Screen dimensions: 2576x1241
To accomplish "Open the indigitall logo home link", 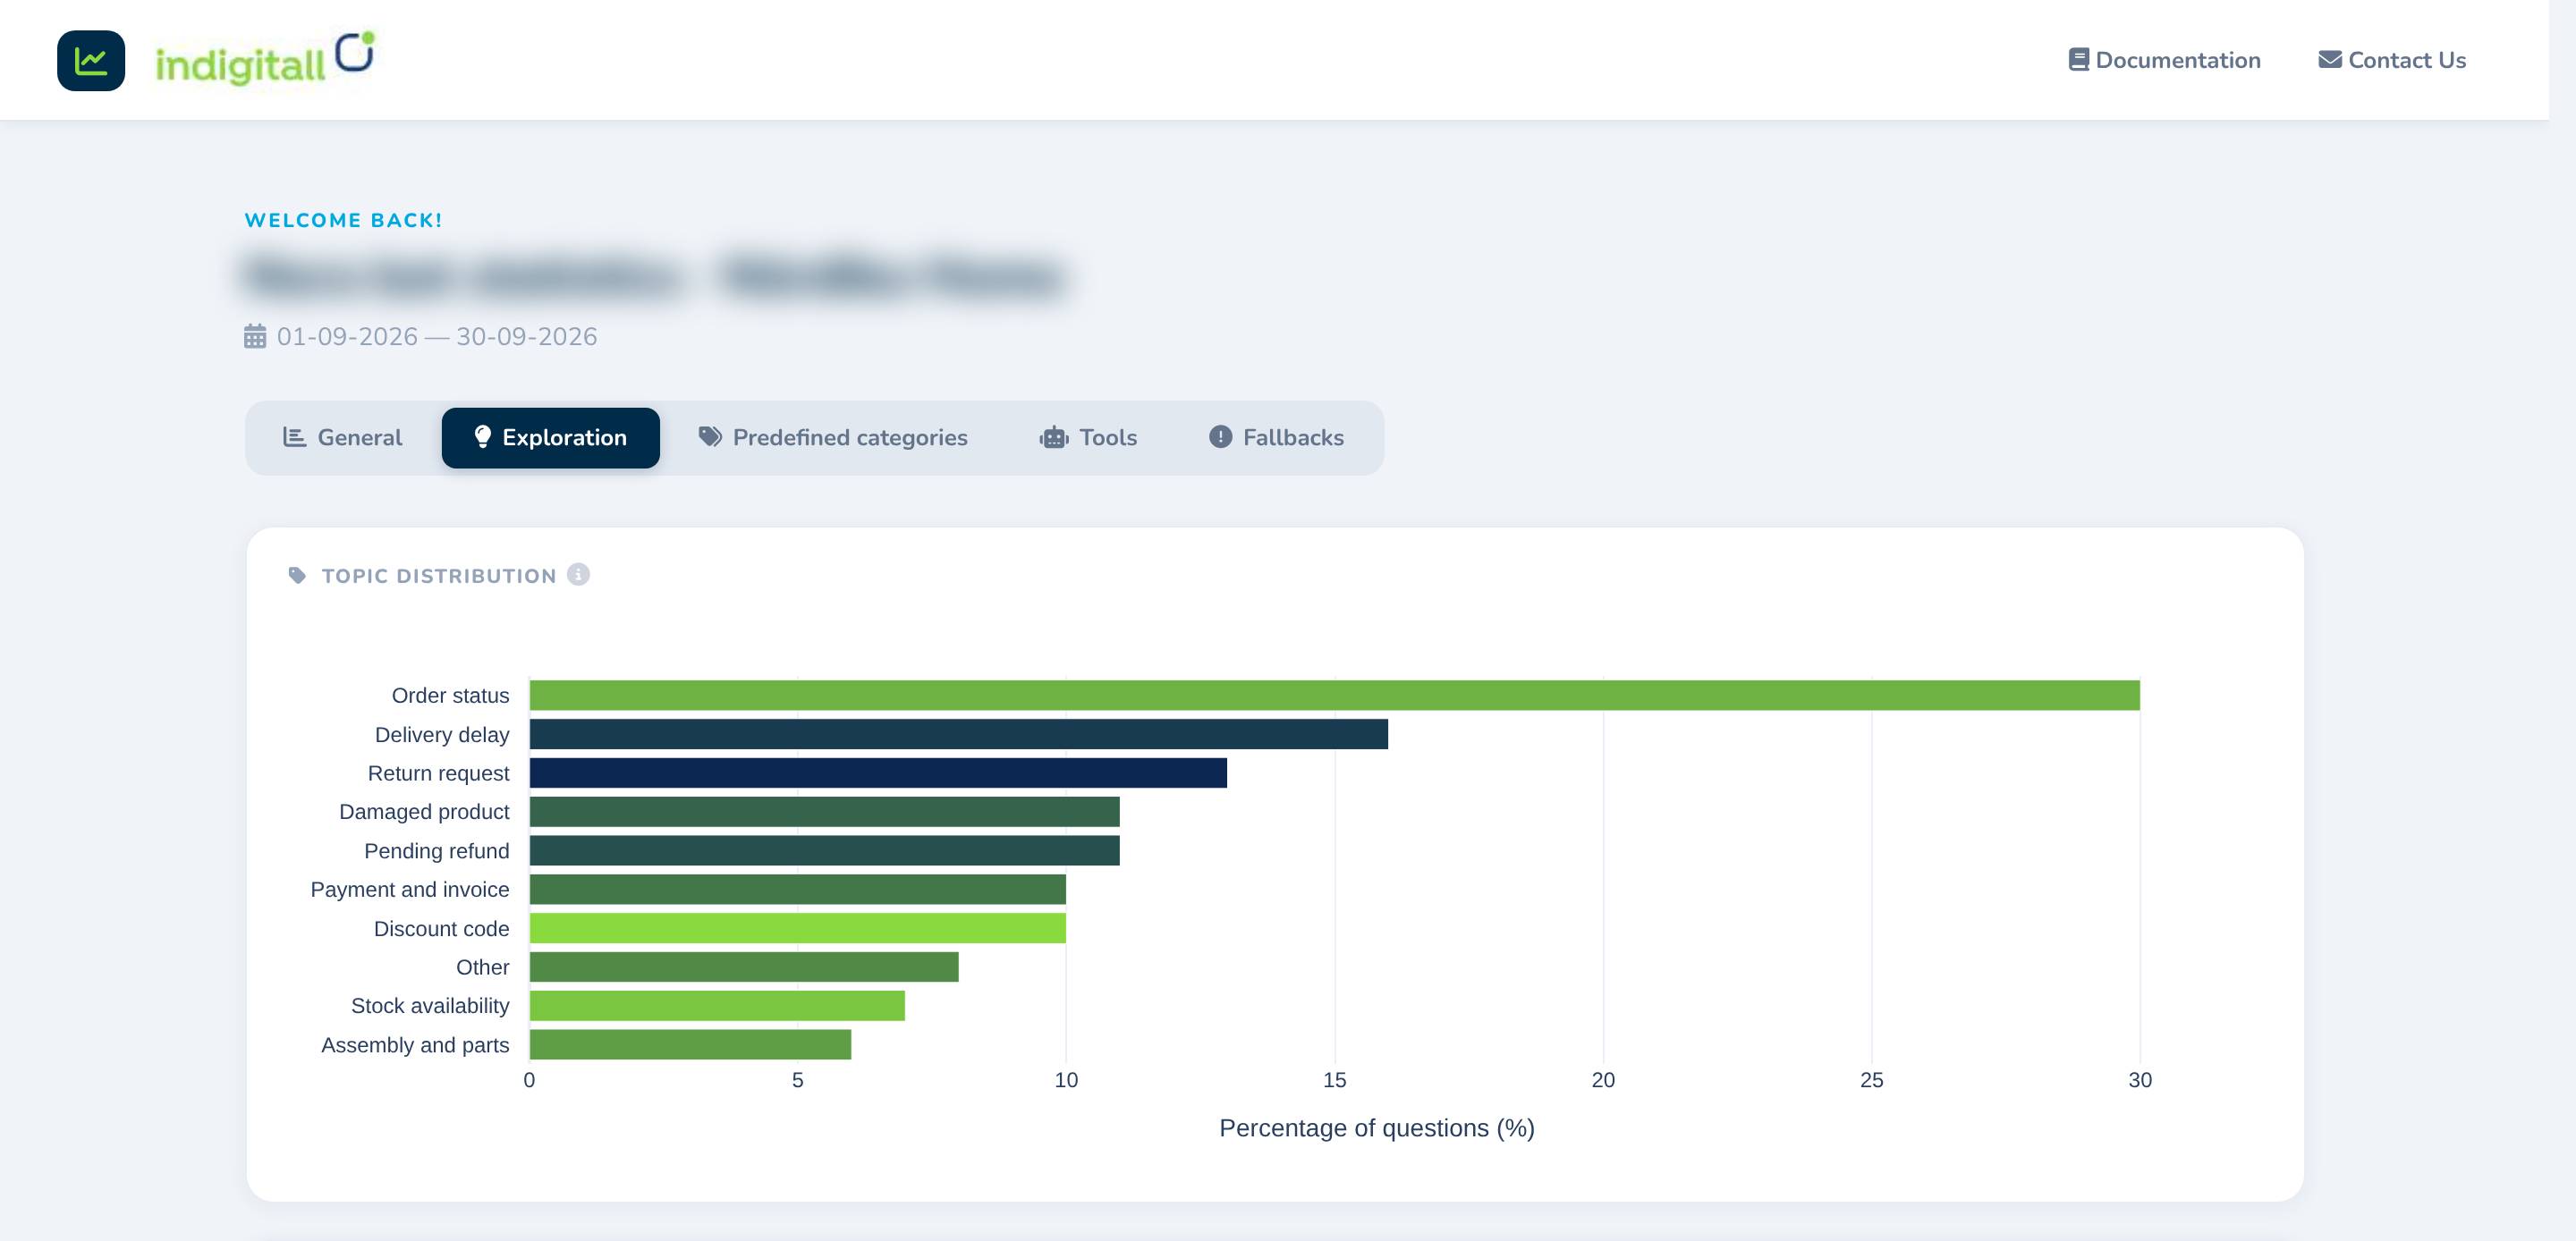I will coord(265,59).
